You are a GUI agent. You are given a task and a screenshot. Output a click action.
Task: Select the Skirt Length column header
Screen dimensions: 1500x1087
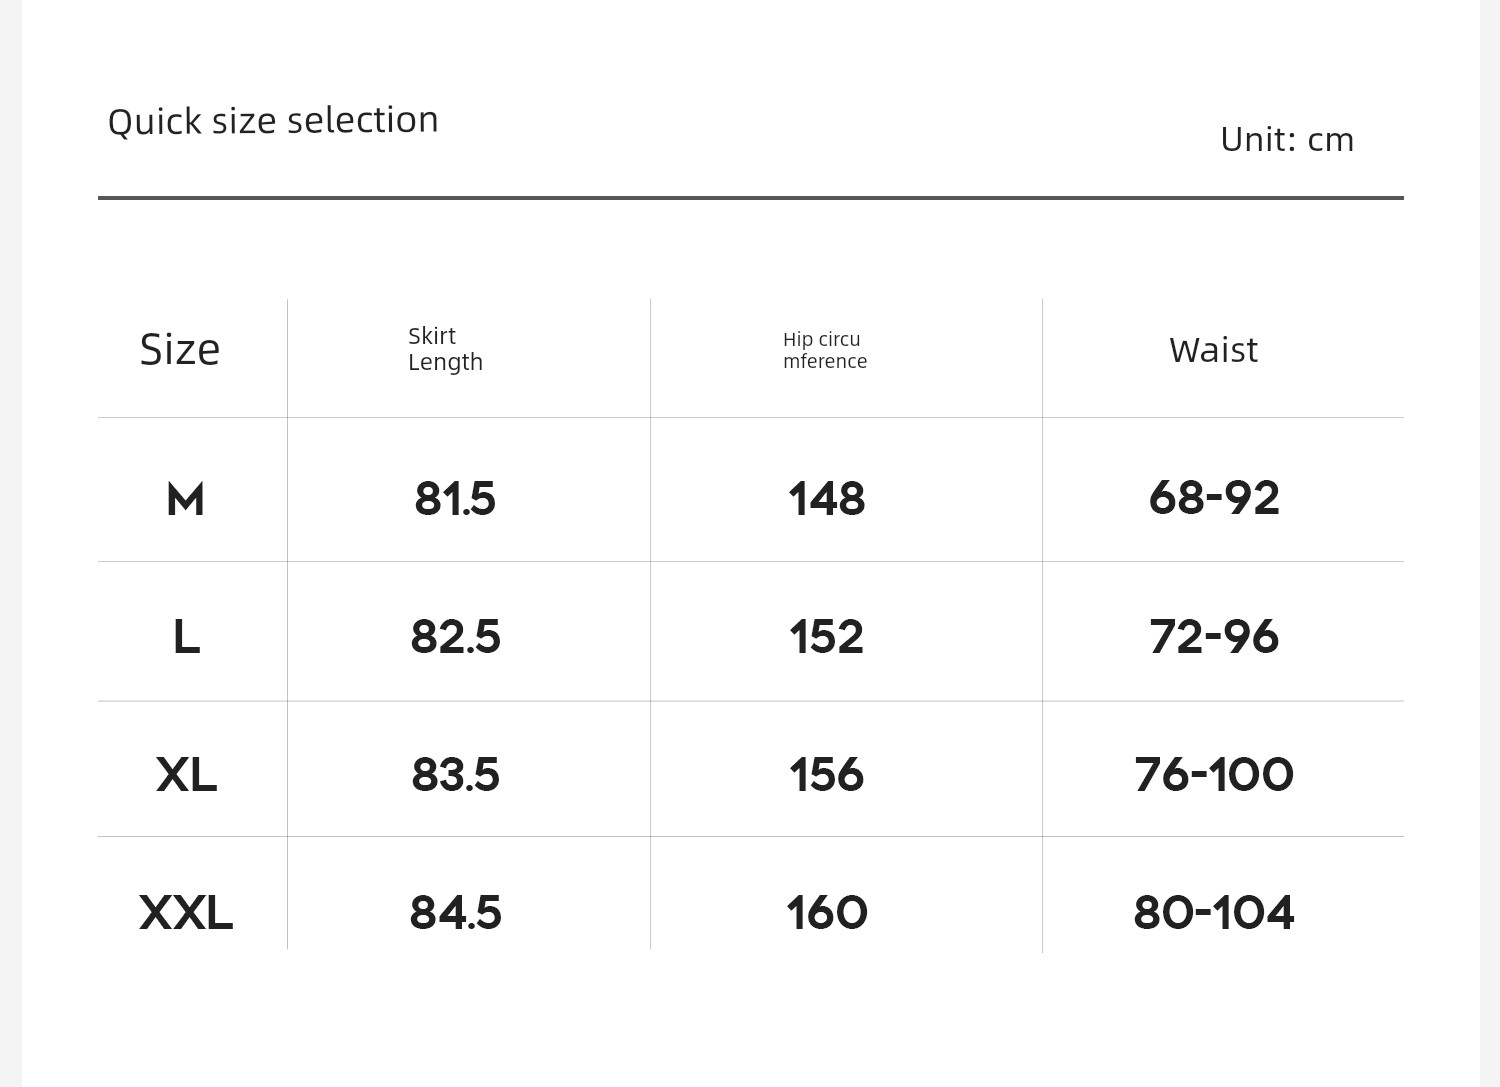[445, 349]
